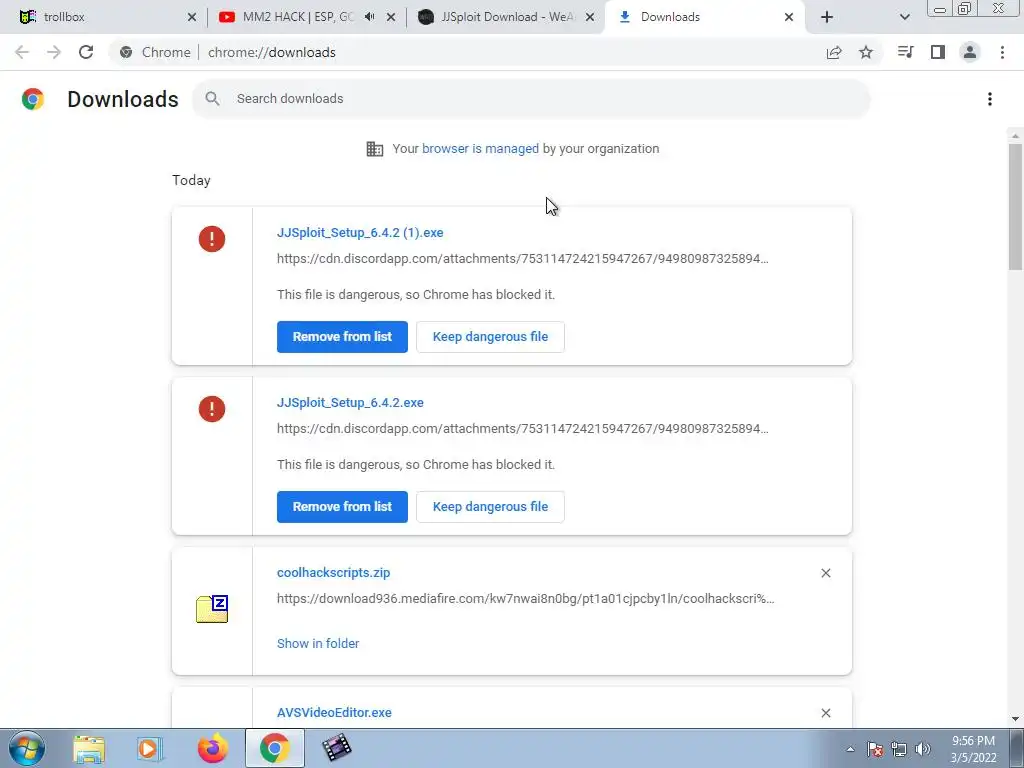Keep dangerous file JJSploit_Setup_6.4.2 (1).exe

coord(490,337)
